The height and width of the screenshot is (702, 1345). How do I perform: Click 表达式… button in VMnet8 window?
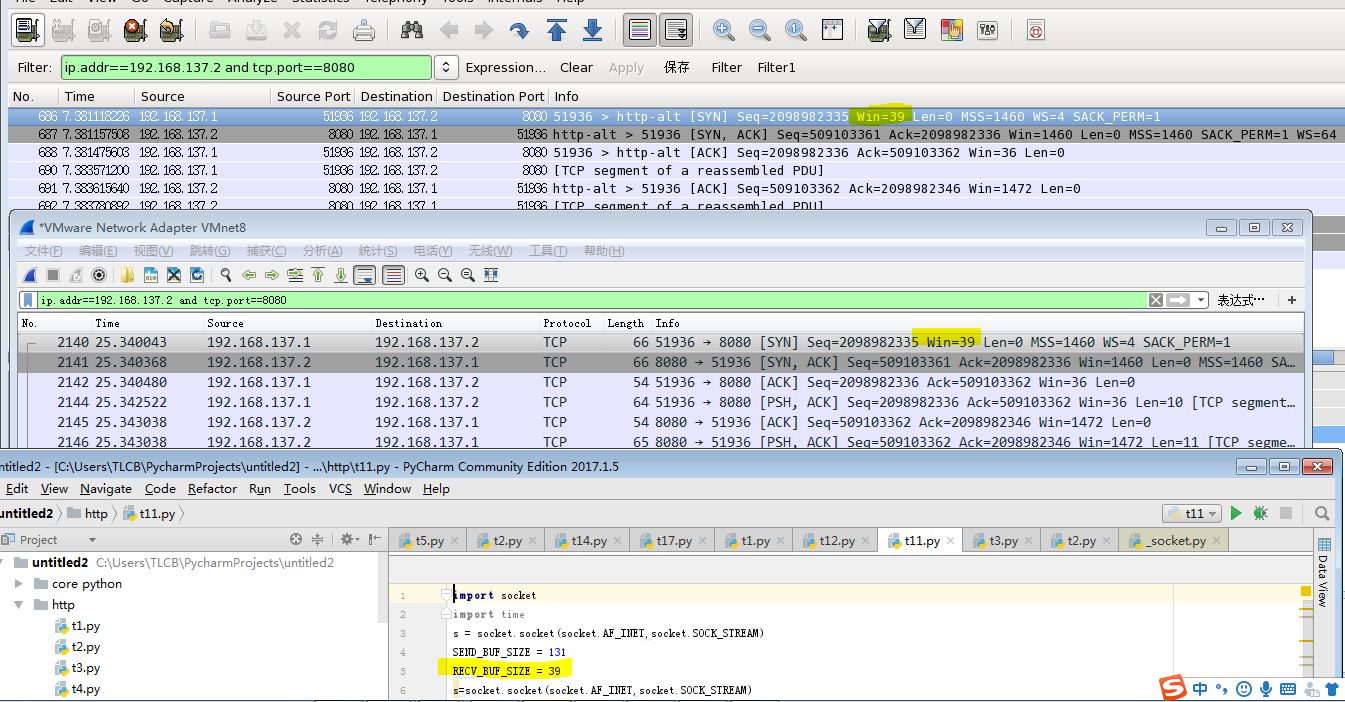coord(1241,300)
